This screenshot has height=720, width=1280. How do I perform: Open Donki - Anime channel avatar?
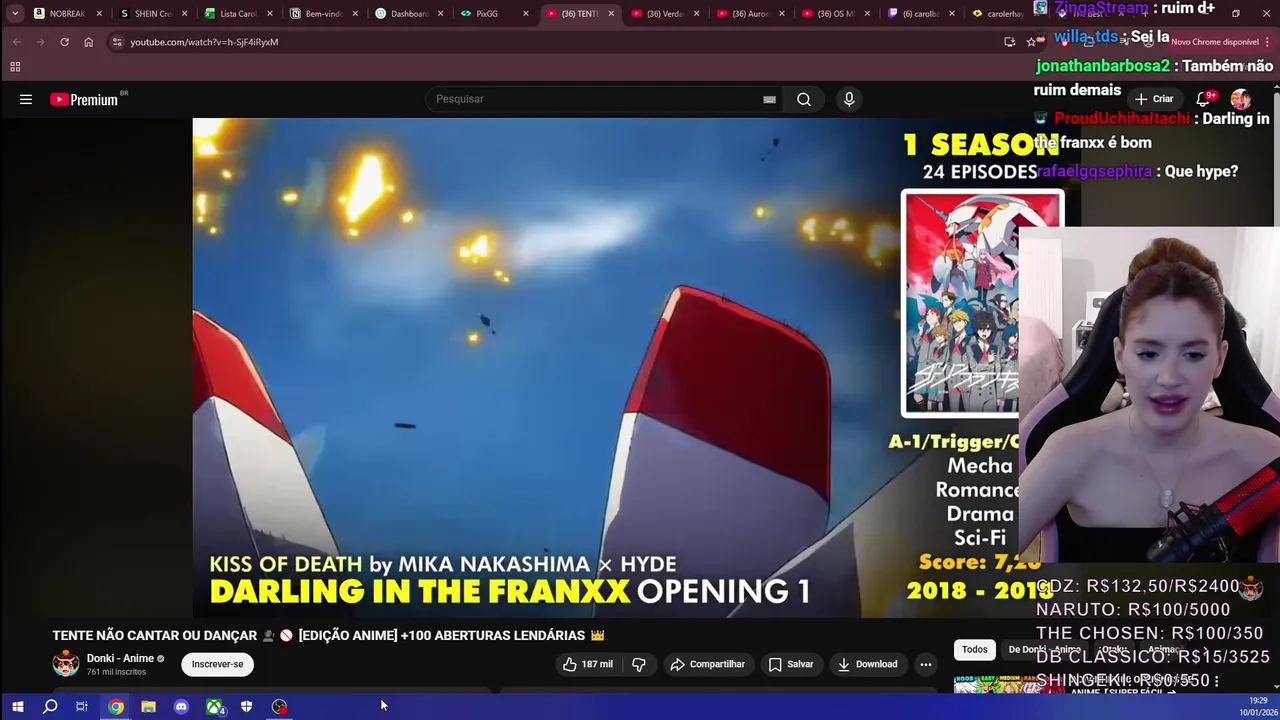(66, 664)
